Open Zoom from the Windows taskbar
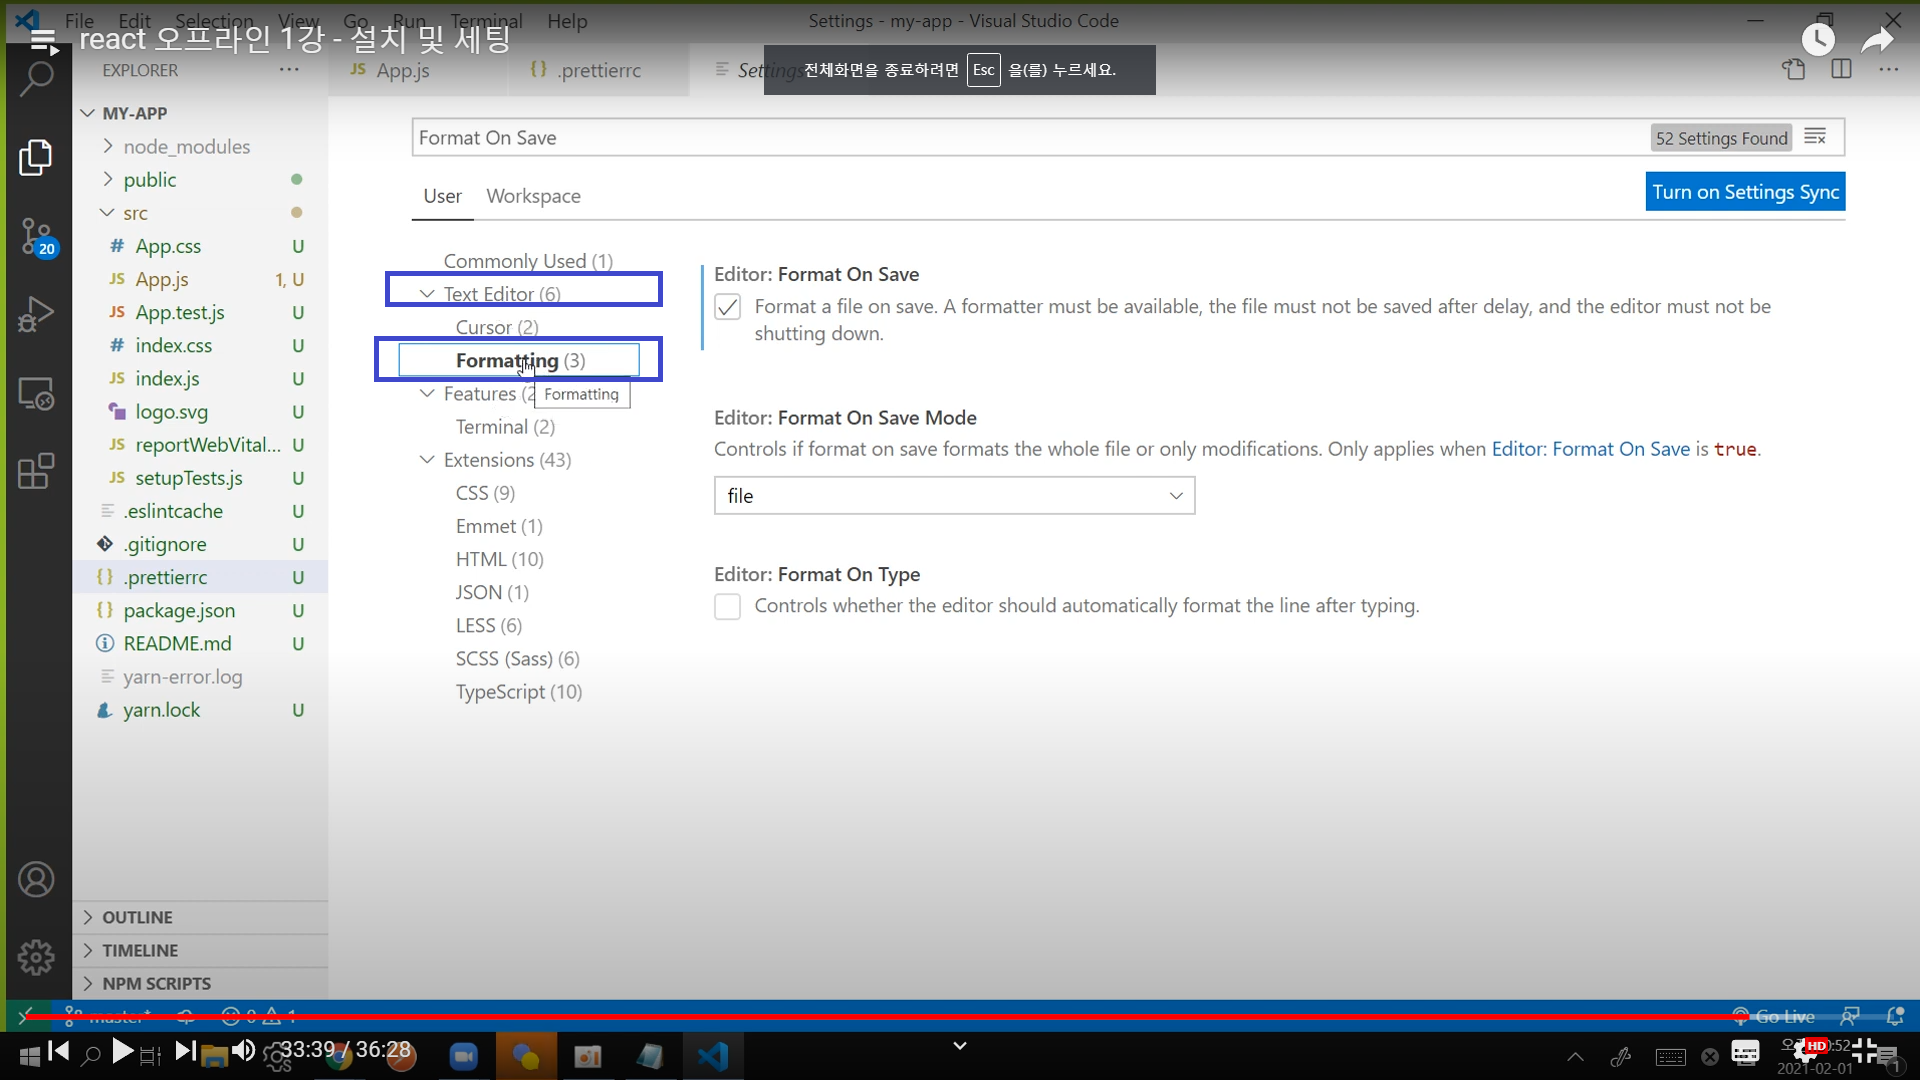 [463, 1056]
